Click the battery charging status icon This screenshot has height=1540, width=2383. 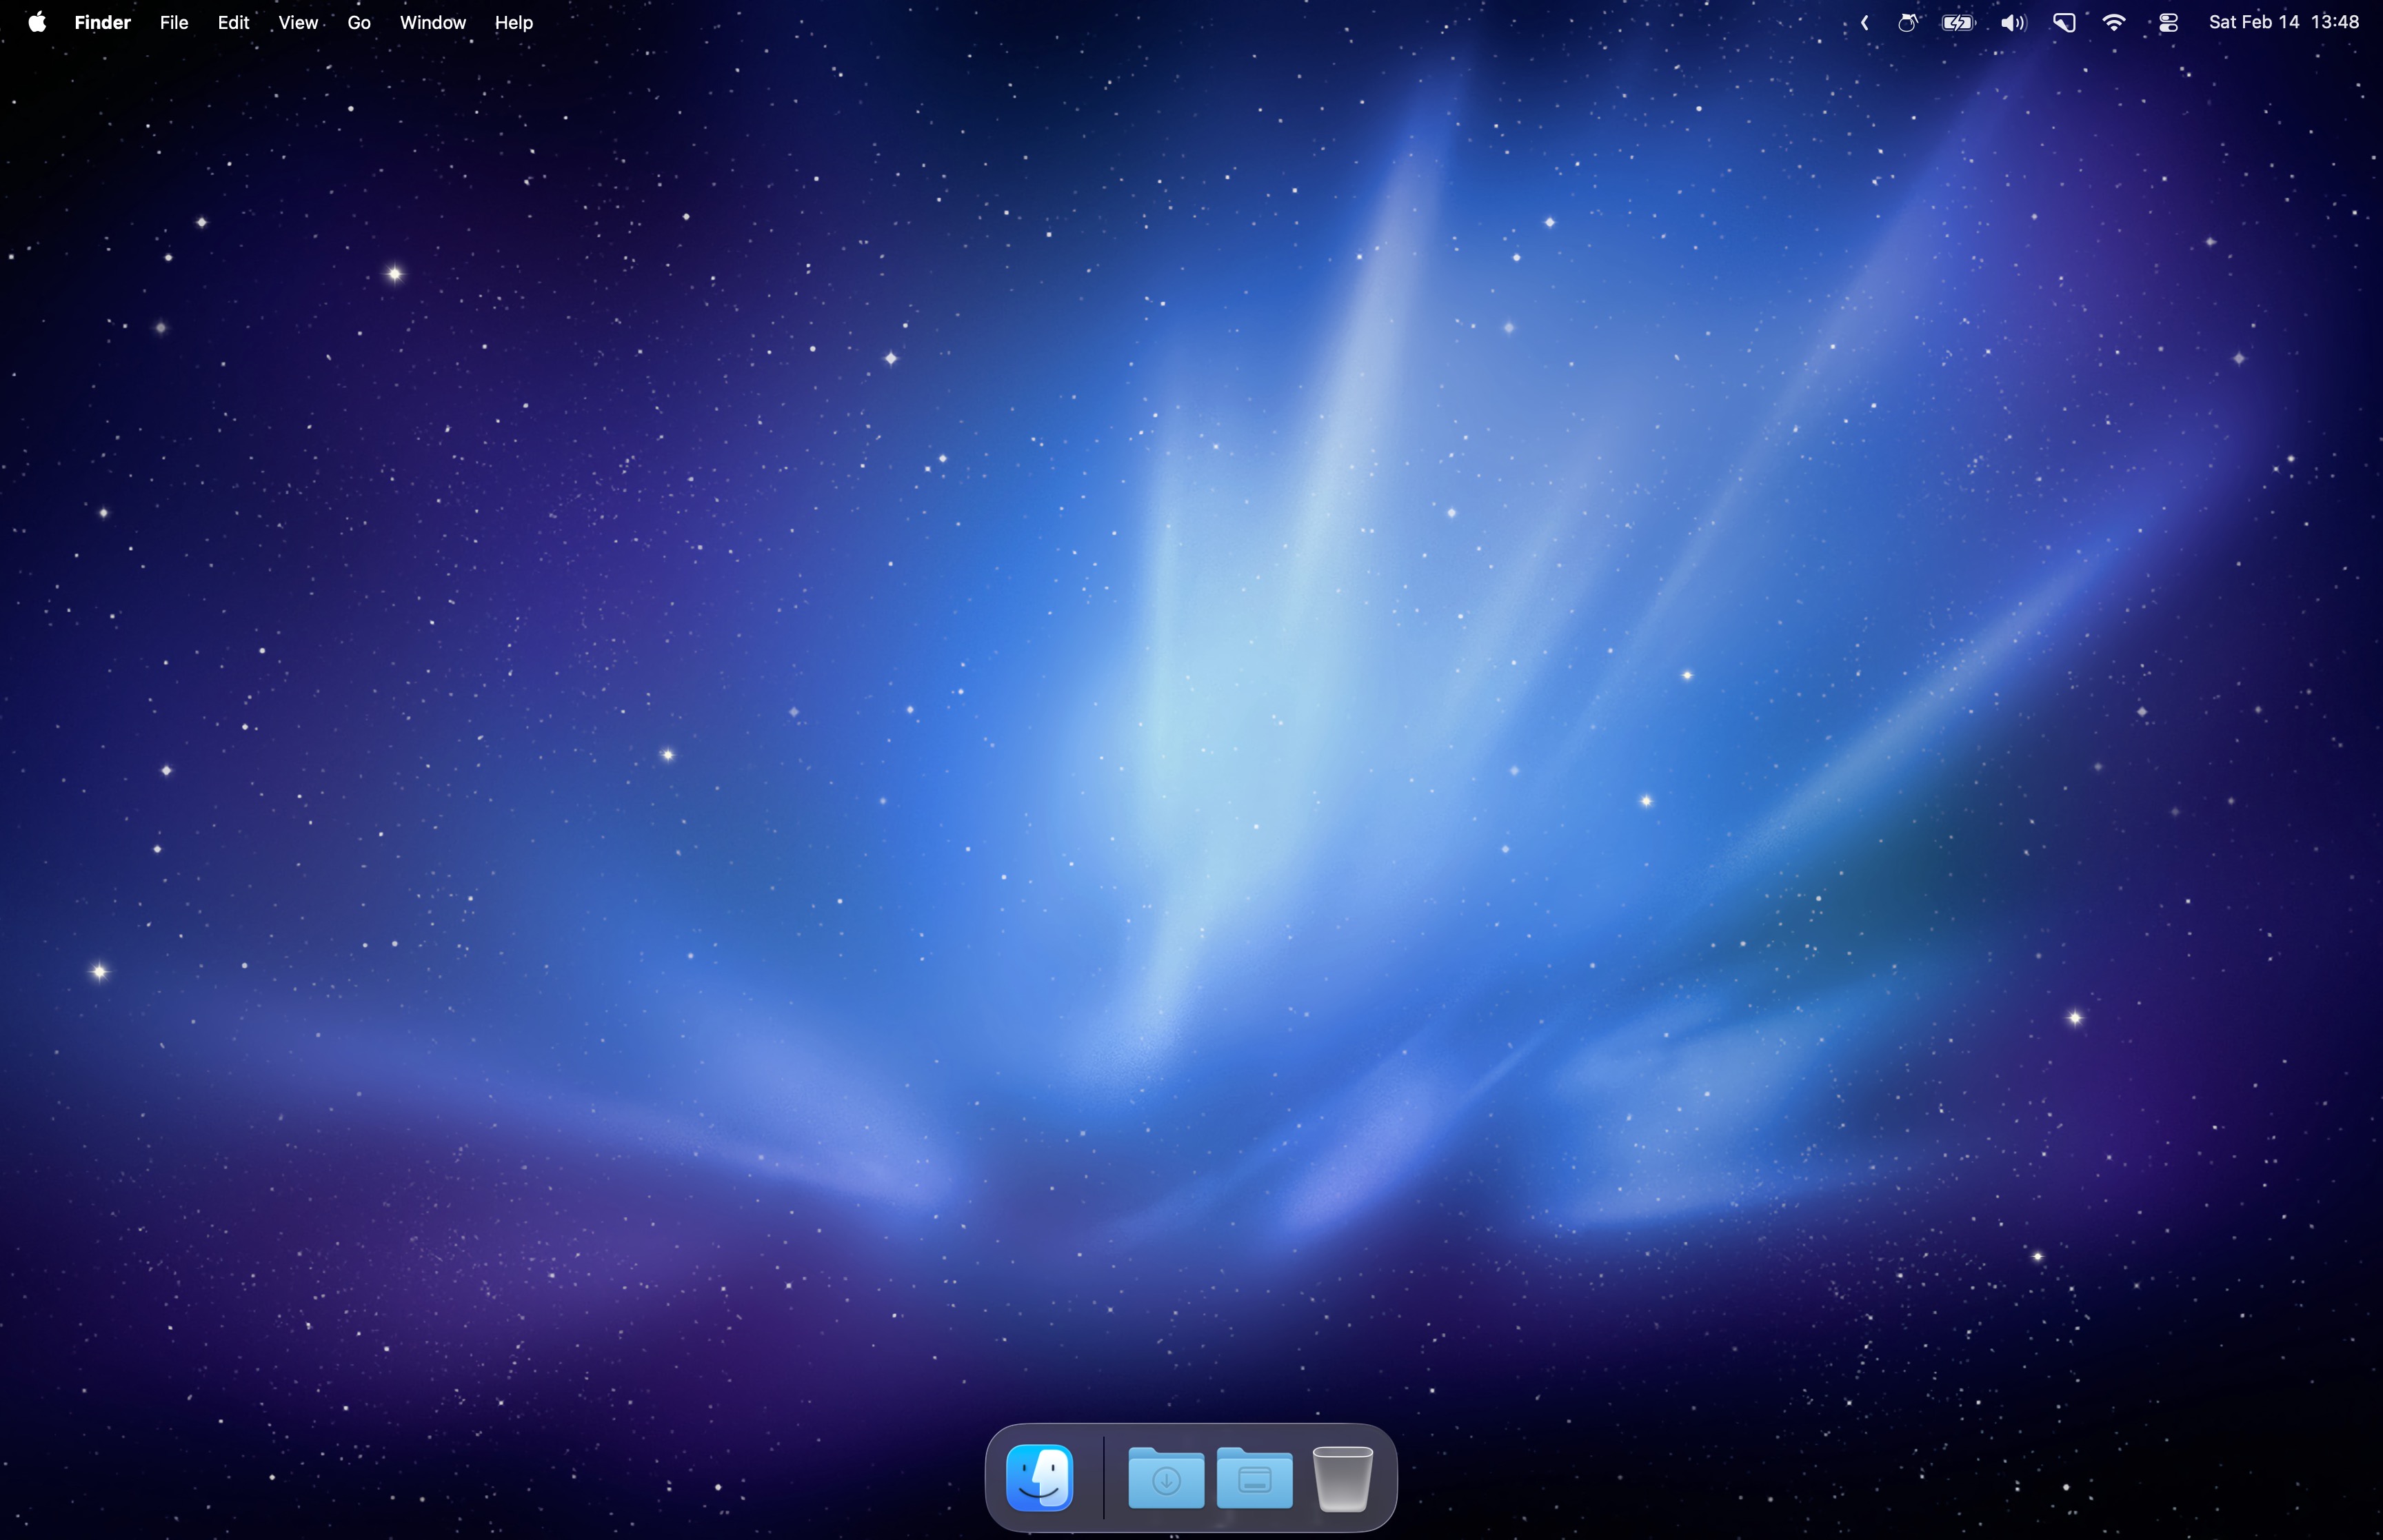tap(1958, 22)
